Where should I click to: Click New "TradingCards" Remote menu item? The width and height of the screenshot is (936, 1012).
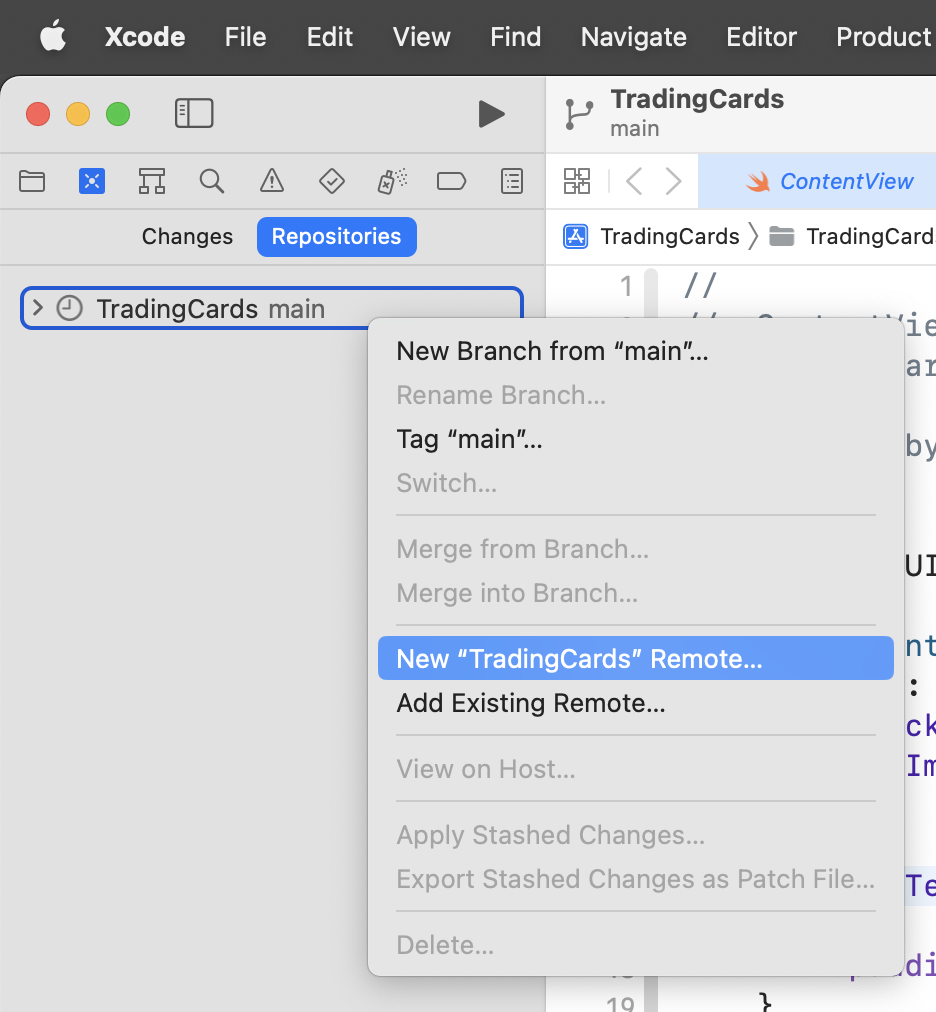coord(579,659)
